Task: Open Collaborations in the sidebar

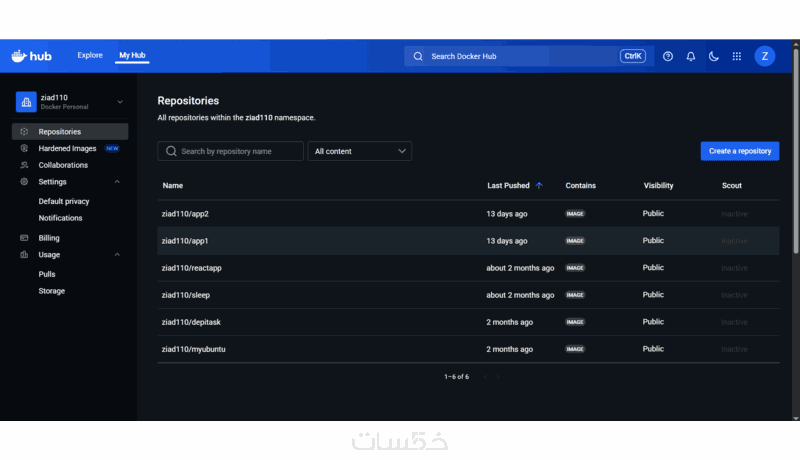Action: (x=63, y=165)
